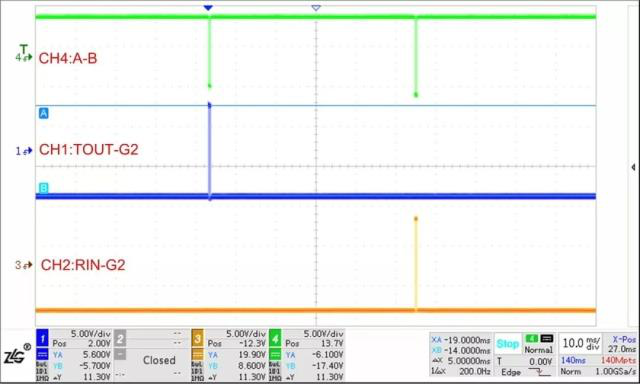Select the X-Pos 27.0ms field
Viewport: 640px width, 384px height.
tap(621, 344)
